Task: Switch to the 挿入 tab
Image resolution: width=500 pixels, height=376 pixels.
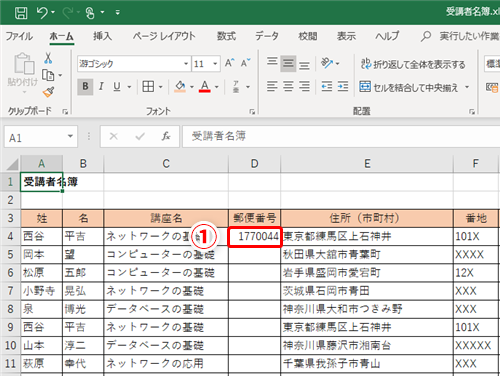Action: pos(102,36)
